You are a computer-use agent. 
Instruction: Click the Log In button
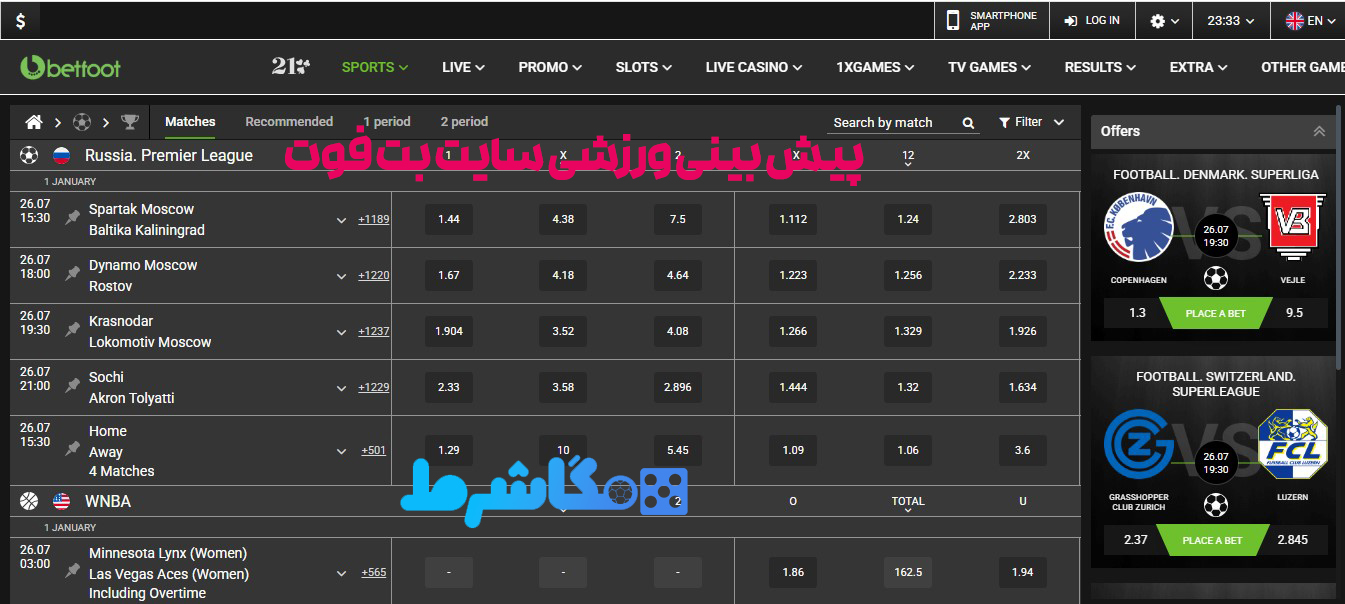[x=1092, y=20]
